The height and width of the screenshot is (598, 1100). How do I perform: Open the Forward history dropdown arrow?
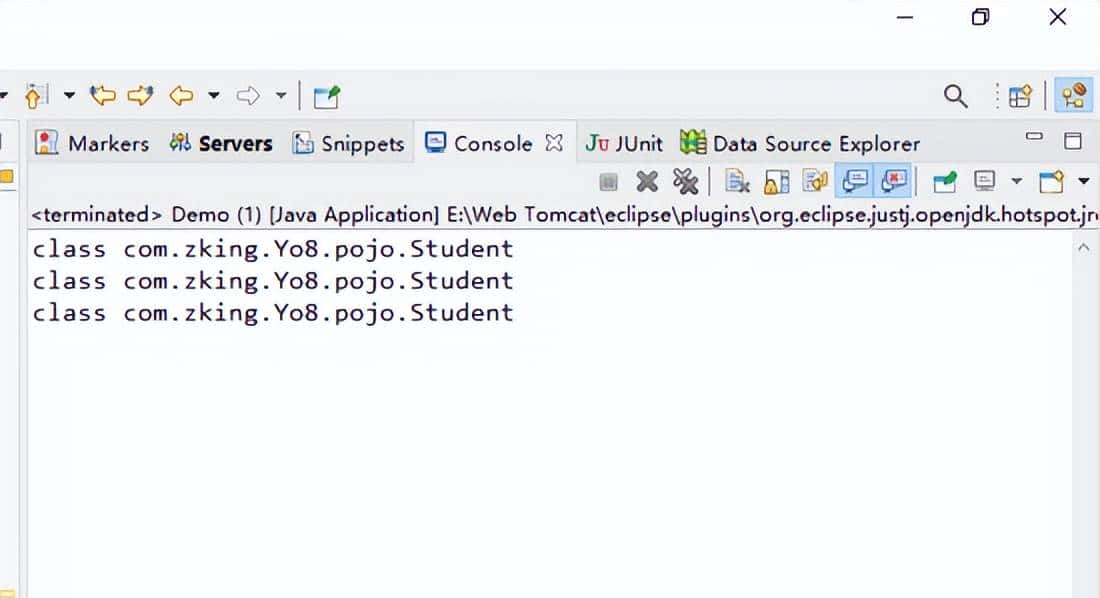(281, 95)
